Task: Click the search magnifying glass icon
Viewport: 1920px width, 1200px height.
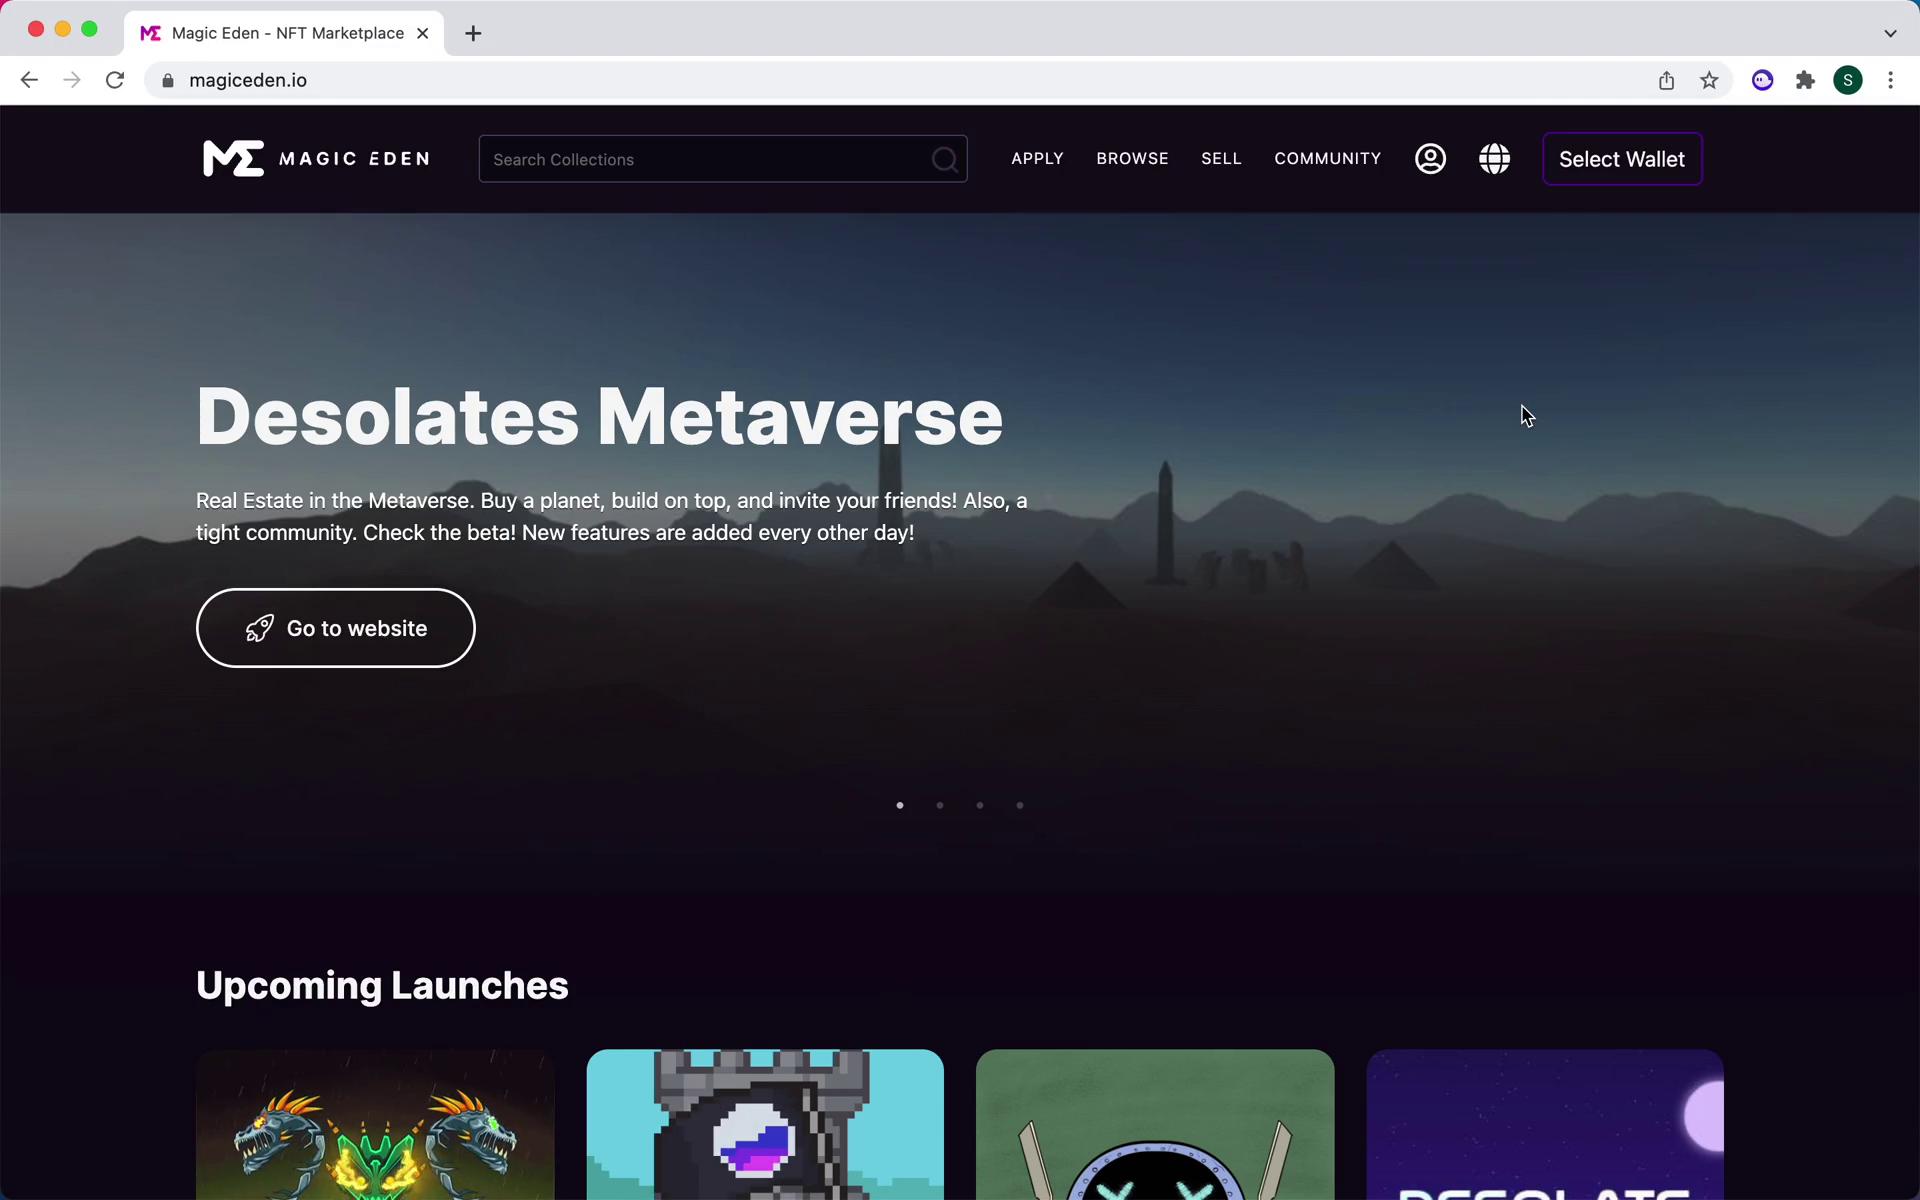Action: click(944, 159)
